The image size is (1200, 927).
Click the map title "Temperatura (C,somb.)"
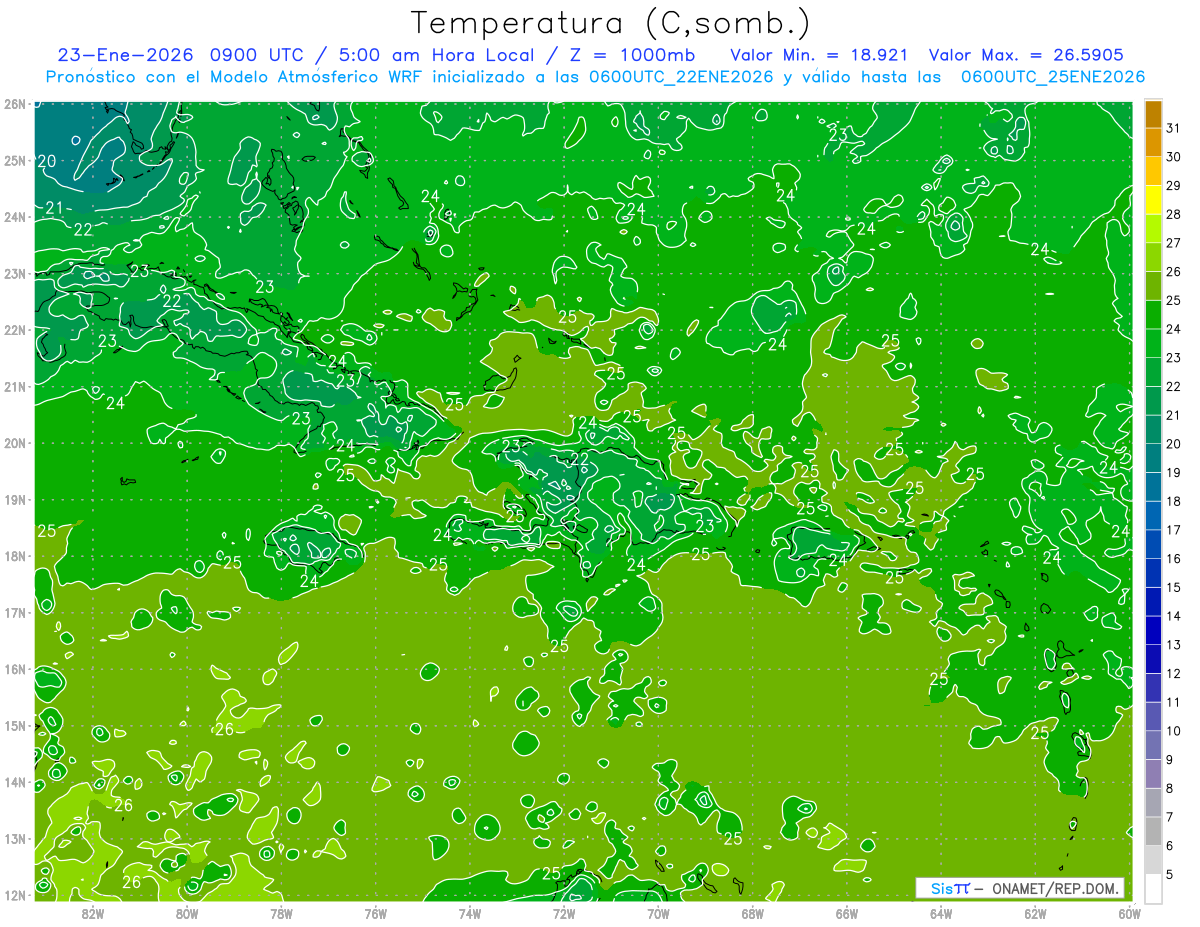click(x=610, y=23)
